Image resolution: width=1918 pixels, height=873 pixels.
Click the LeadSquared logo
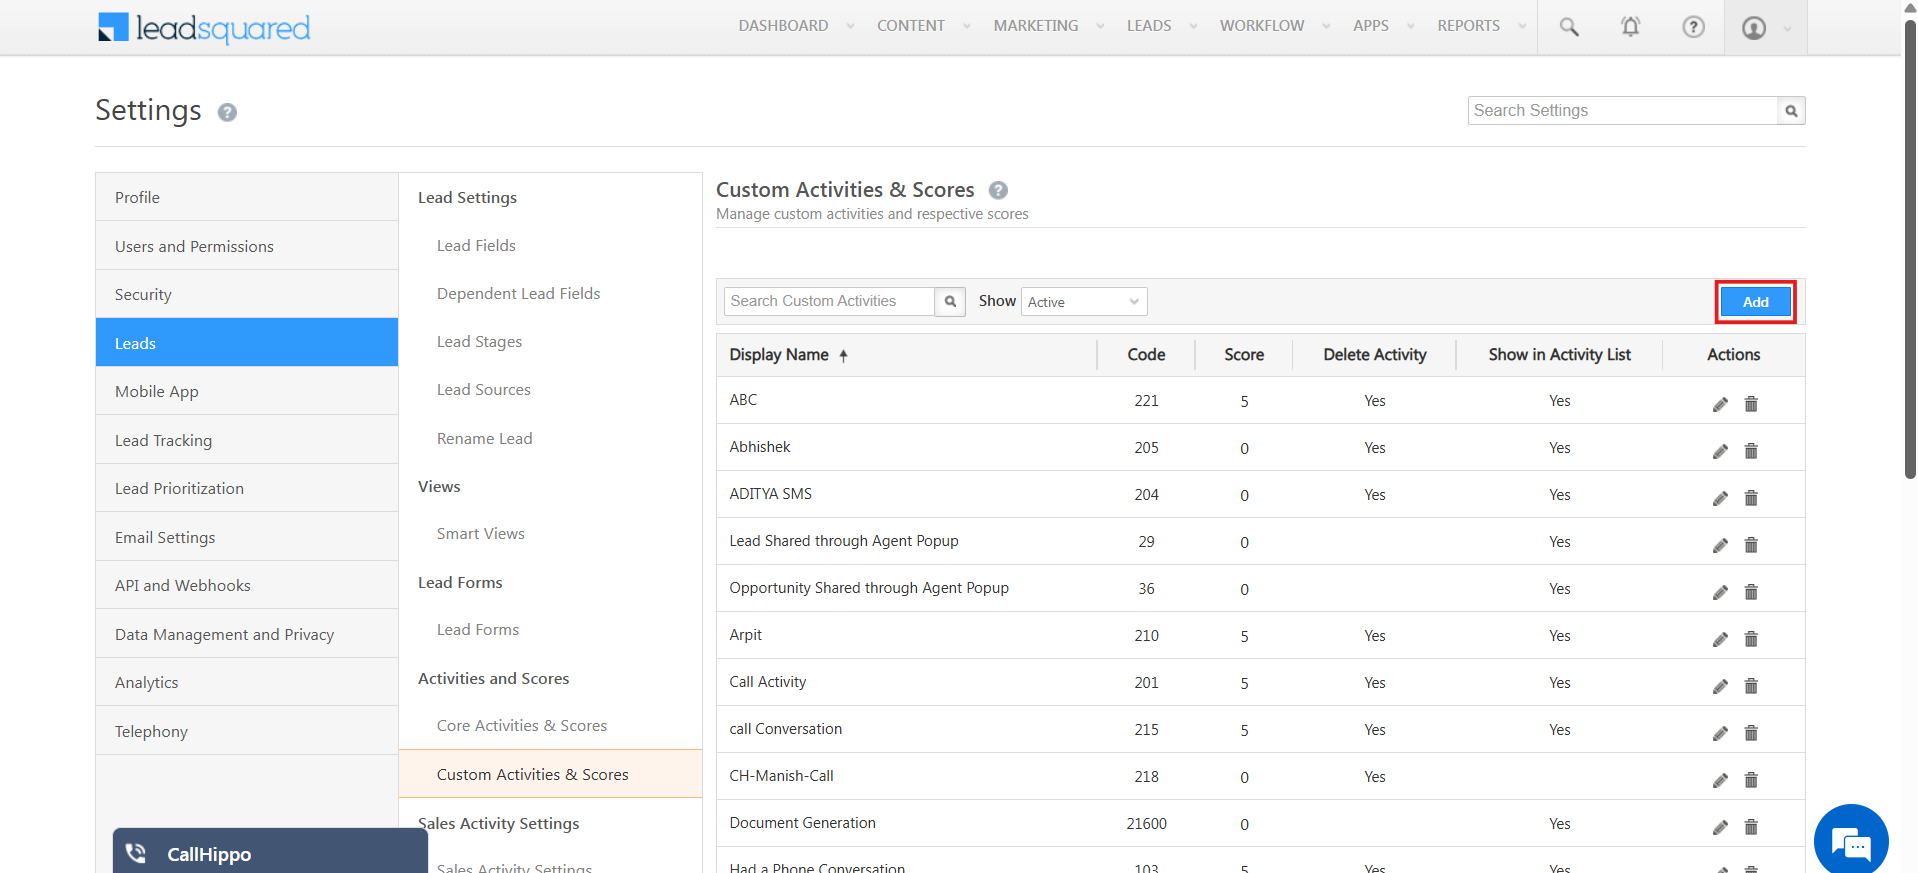204,28
